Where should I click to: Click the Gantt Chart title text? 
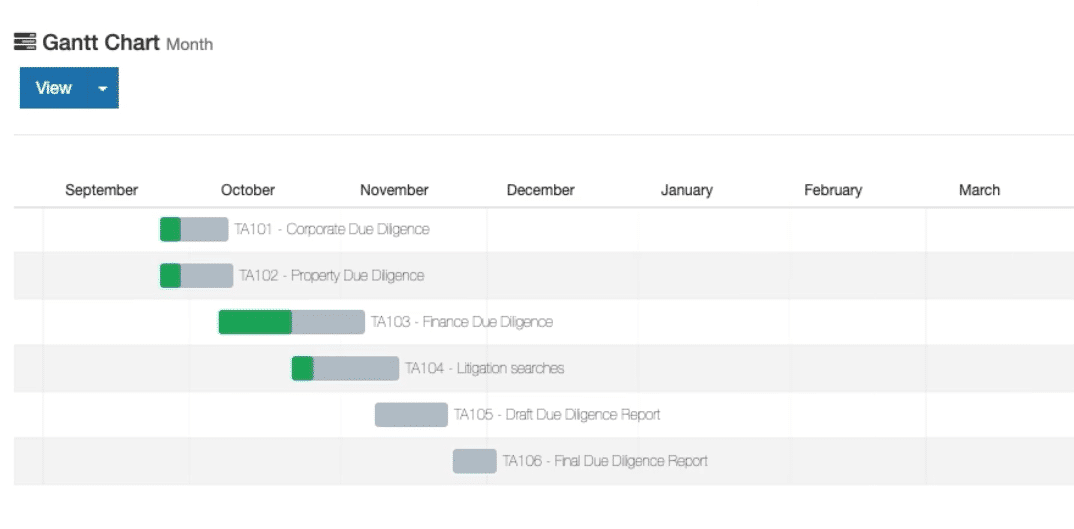[101, 43]
